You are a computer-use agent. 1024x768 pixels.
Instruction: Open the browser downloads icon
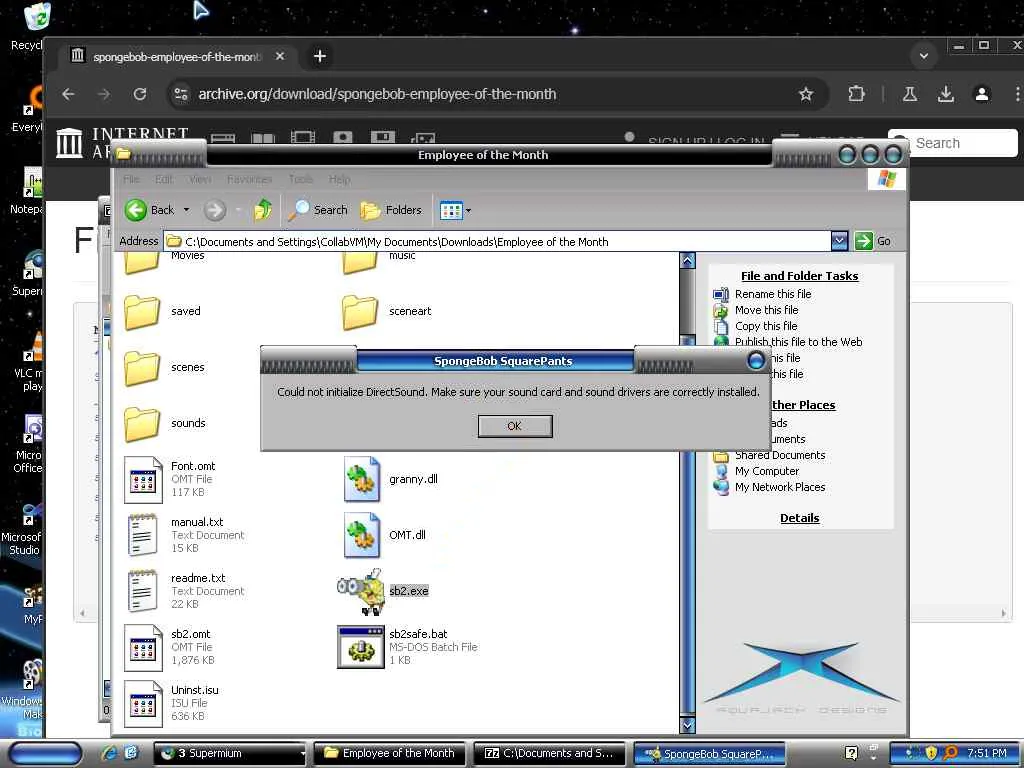click(x=946, y=94)
